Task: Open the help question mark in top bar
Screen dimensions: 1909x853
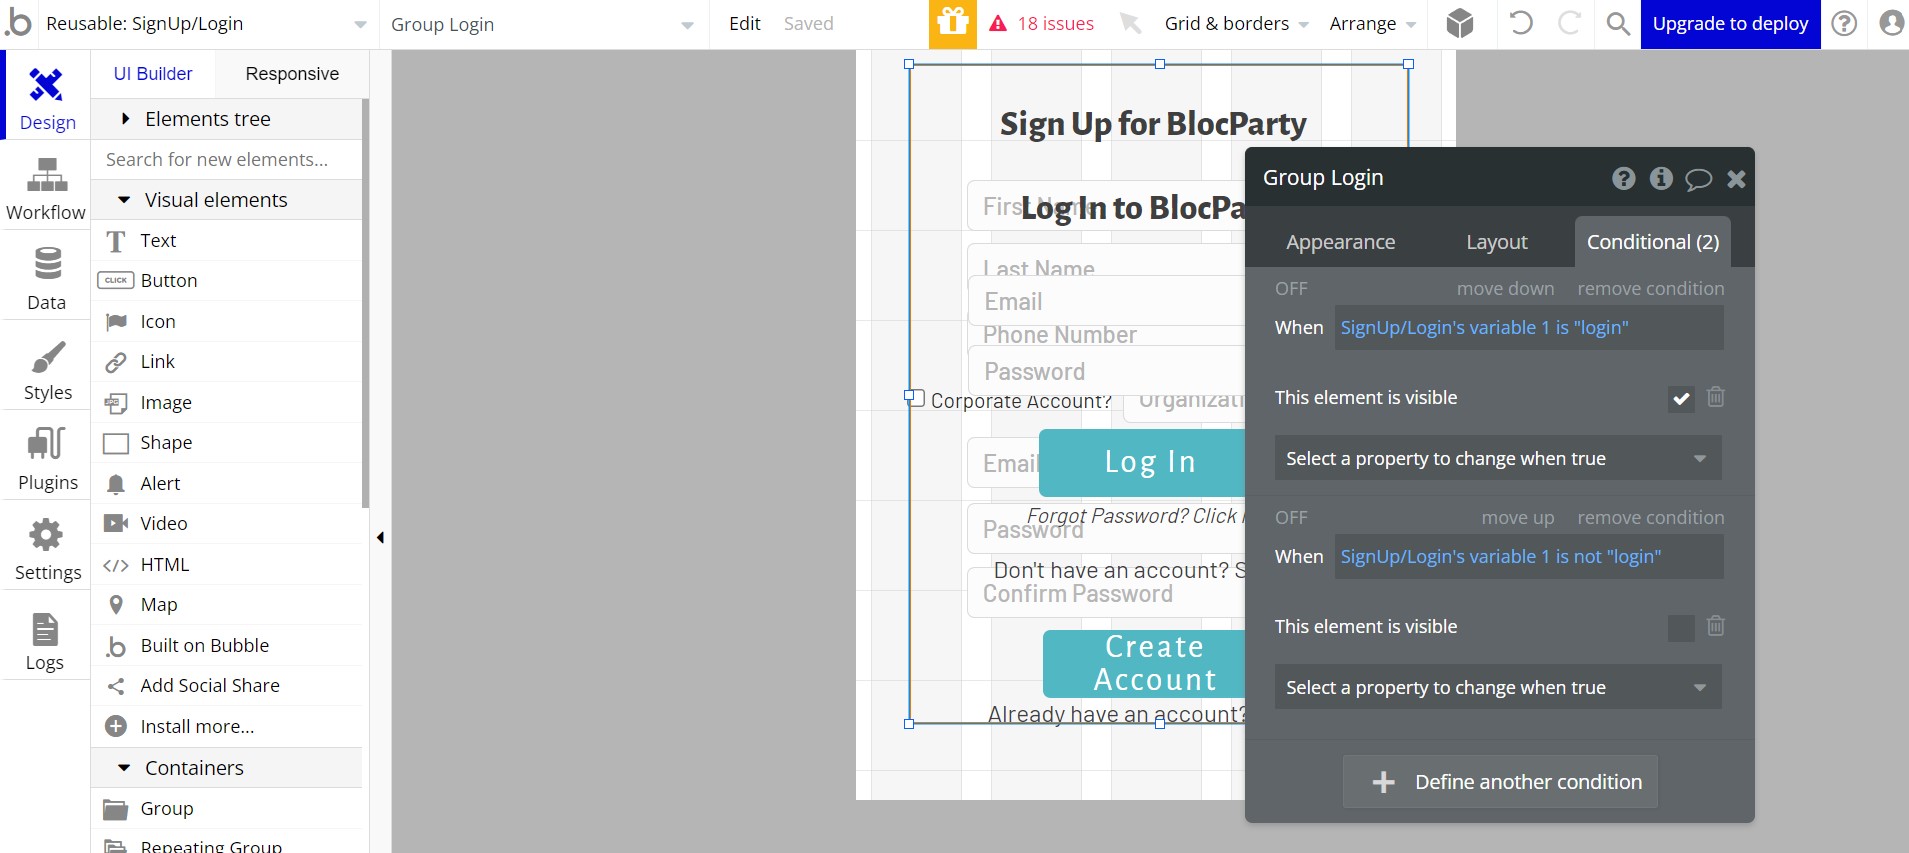Action: pyautogui.click(x=1844, y=23)
